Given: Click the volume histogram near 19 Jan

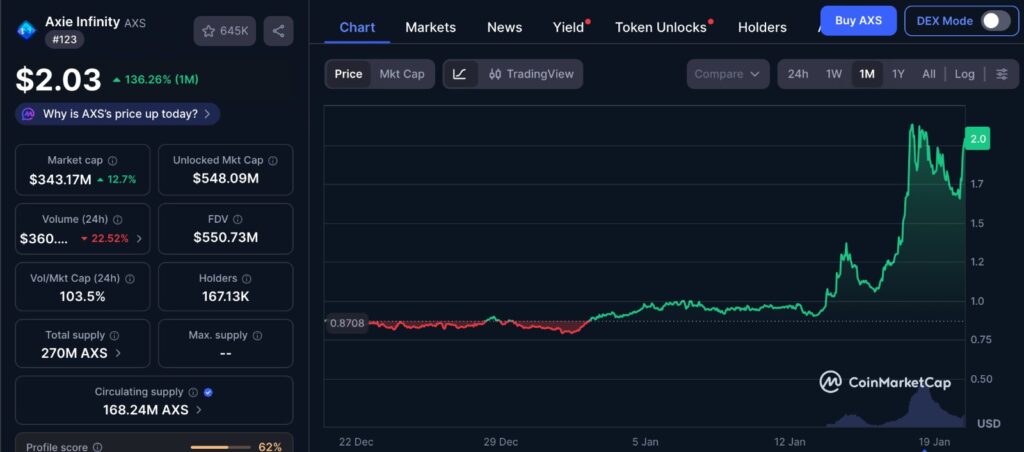Looking at the screenshot, I should tap(921, 405).
